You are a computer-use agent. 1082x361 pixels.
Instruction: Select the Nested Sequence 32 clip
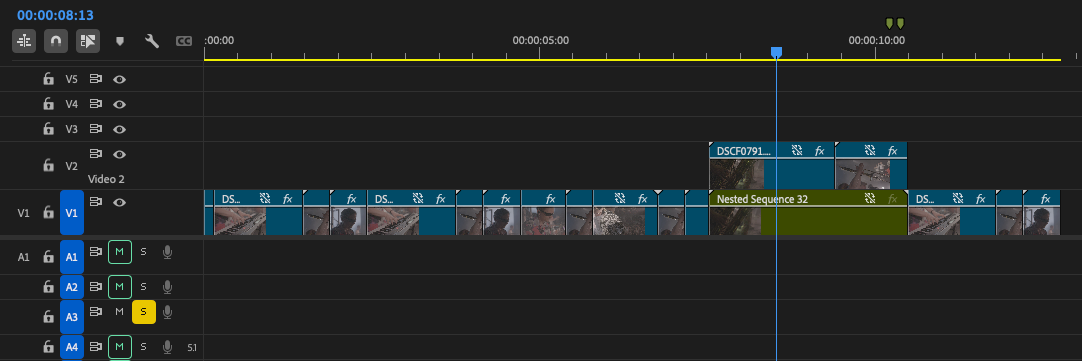(x=808, y=213)
